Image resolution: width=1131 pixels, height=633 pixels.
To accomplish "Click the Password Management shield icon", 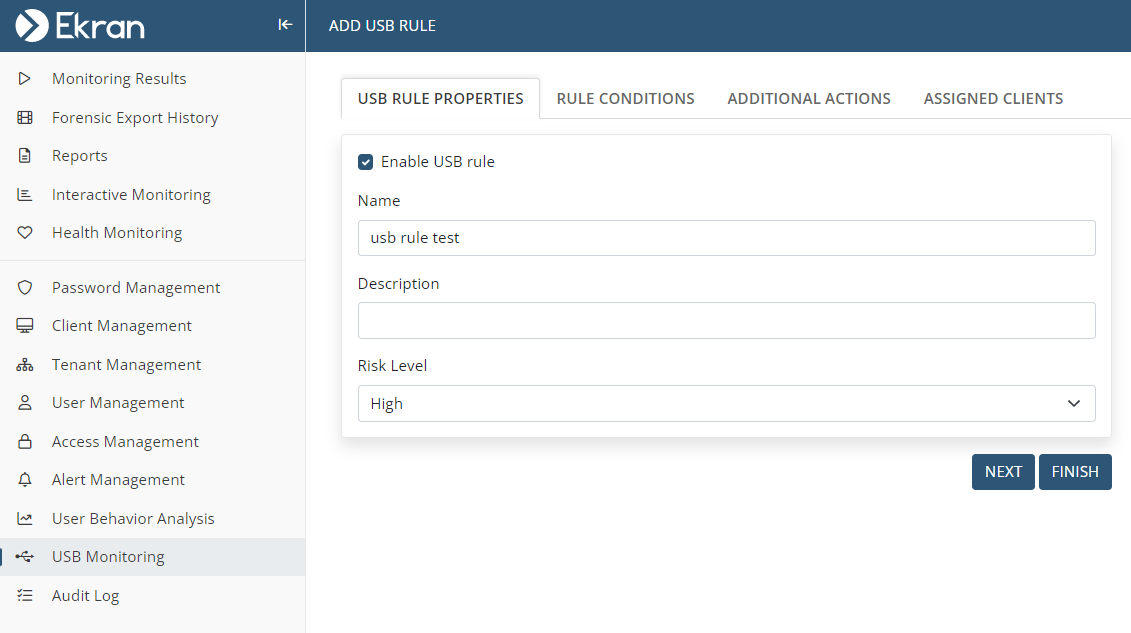I will tap(25, 288).
